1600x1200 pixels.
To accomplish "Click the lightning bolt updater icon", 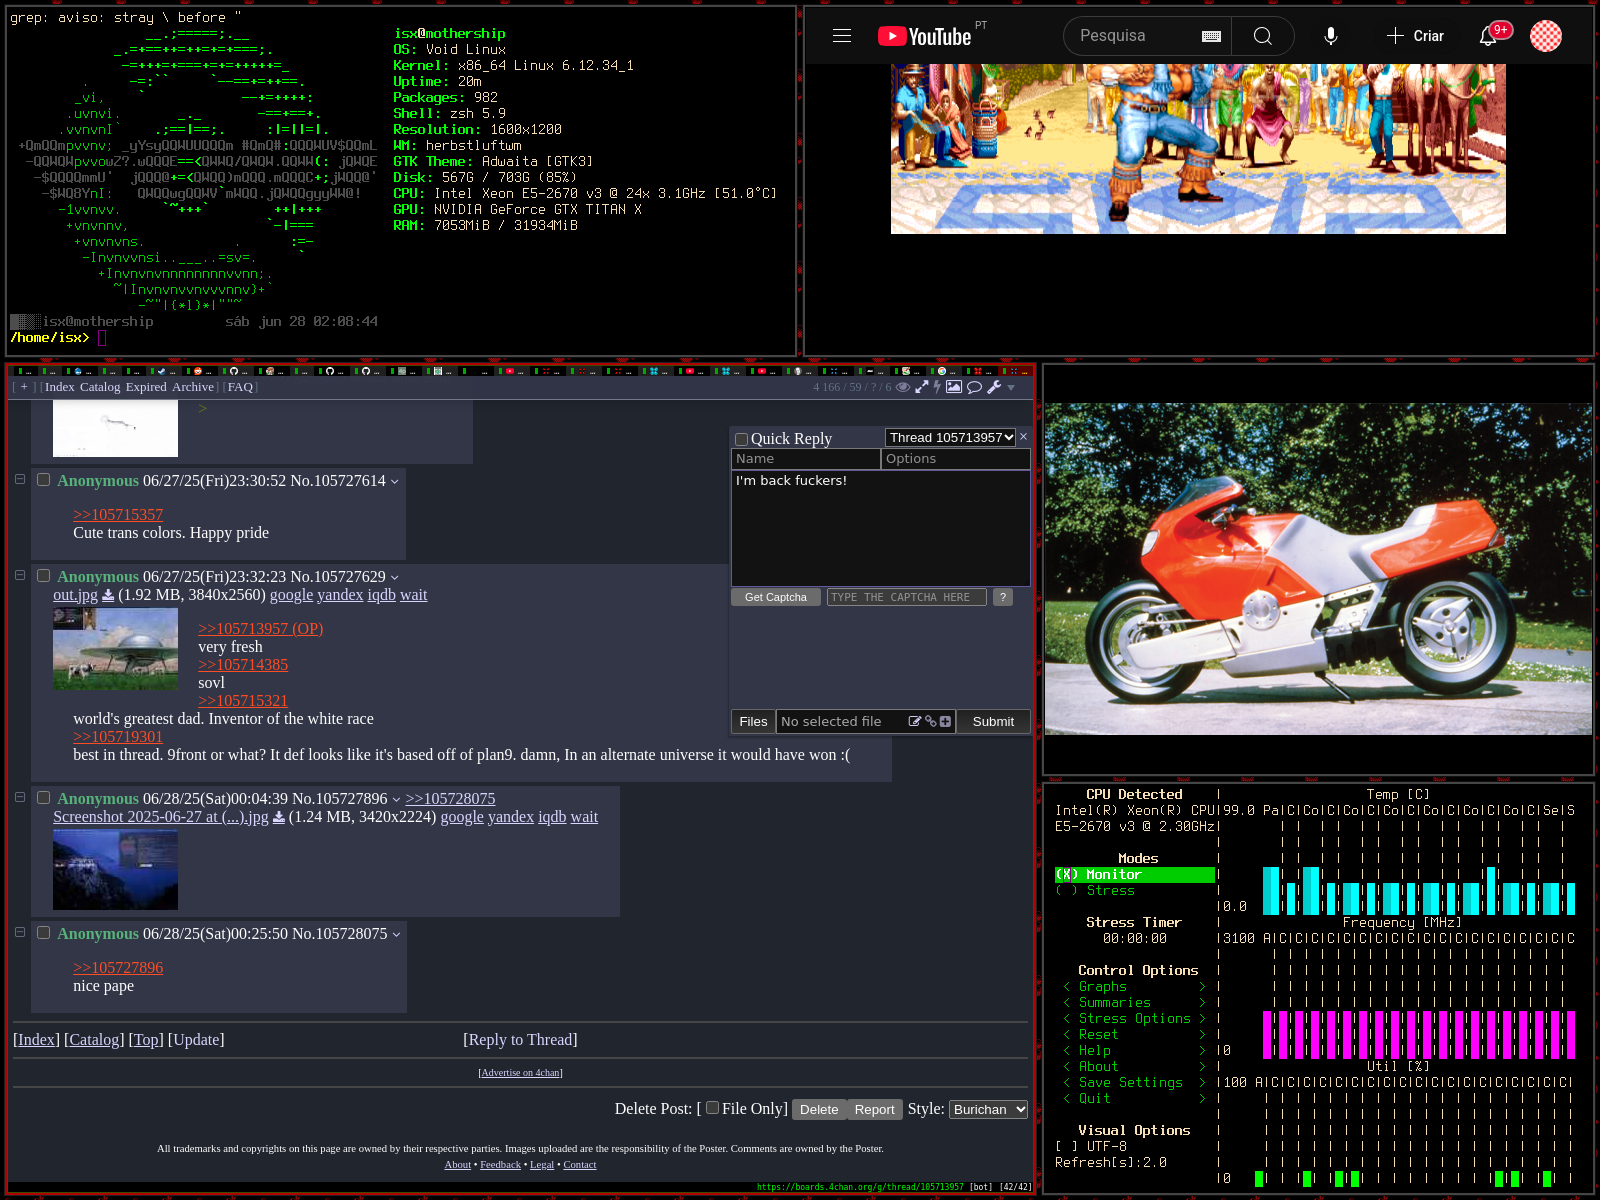I will point(937,387).
